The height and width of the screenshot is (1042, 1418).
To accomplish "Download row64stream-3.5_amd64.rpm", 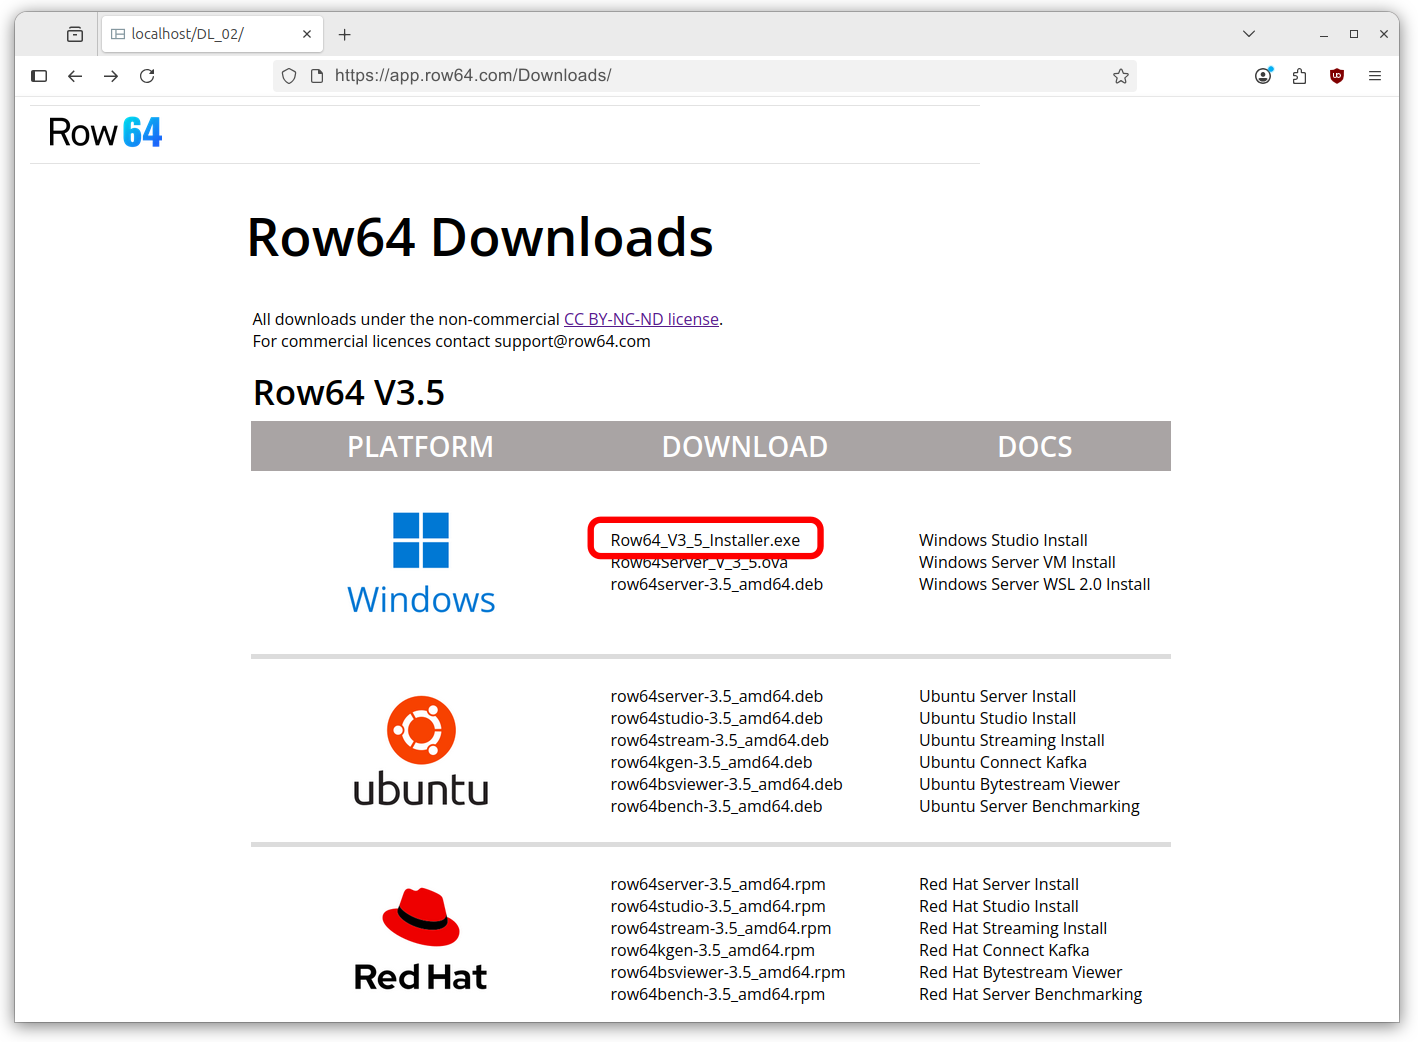I will (721, 928).
